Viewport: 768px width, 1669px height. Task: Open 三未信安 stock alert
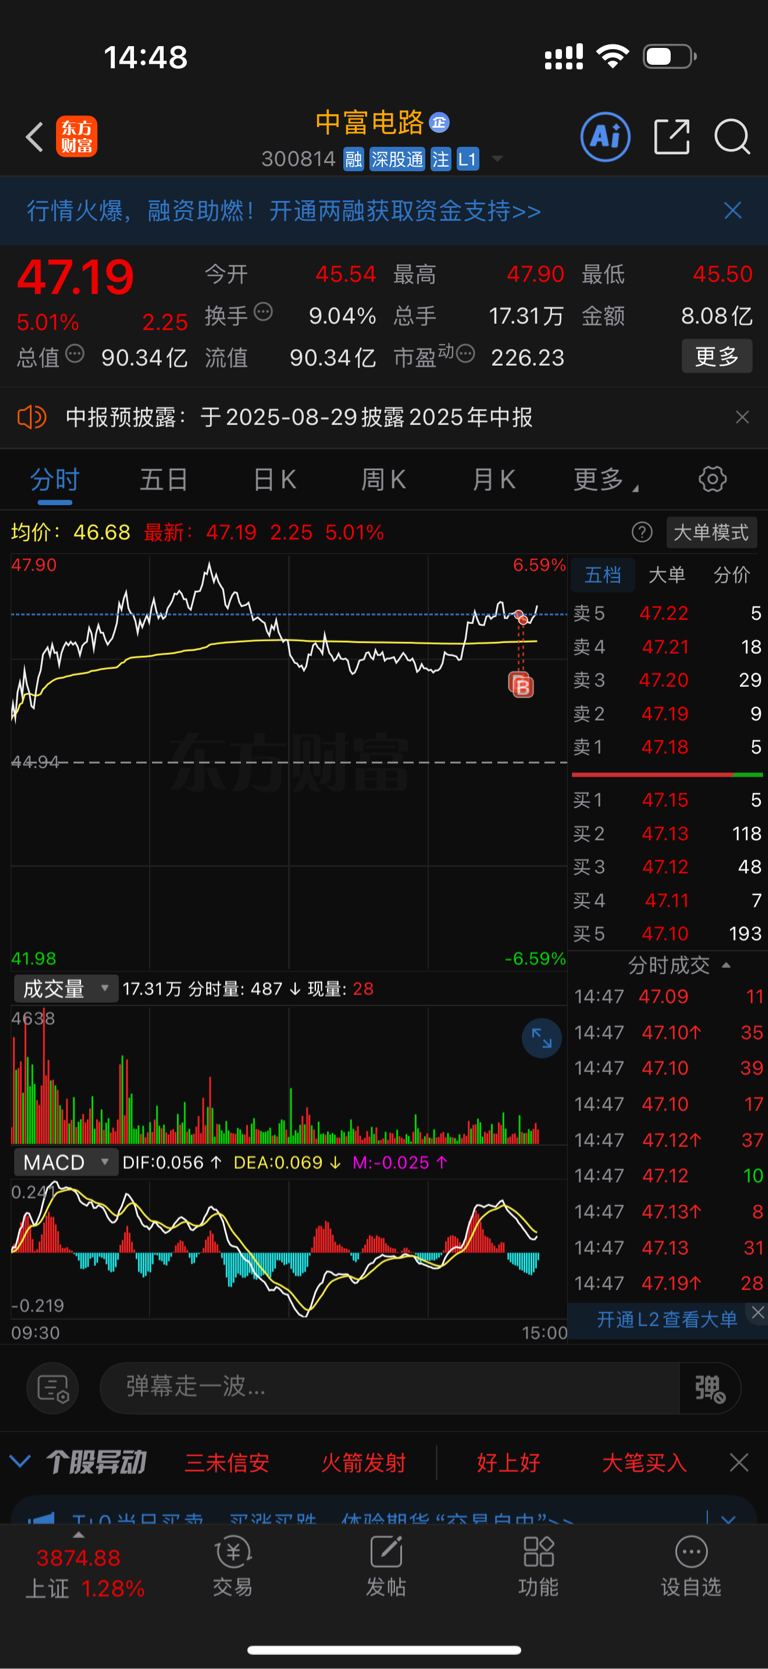(227, 1463)
